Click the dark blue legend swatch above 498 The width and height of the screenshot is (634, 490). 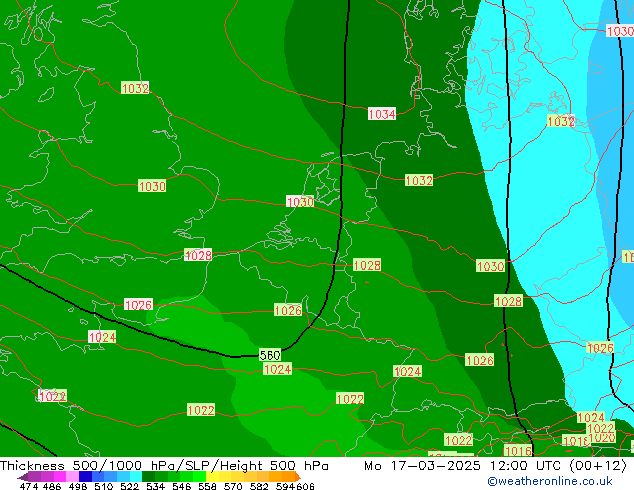click(x=85, y=476)
